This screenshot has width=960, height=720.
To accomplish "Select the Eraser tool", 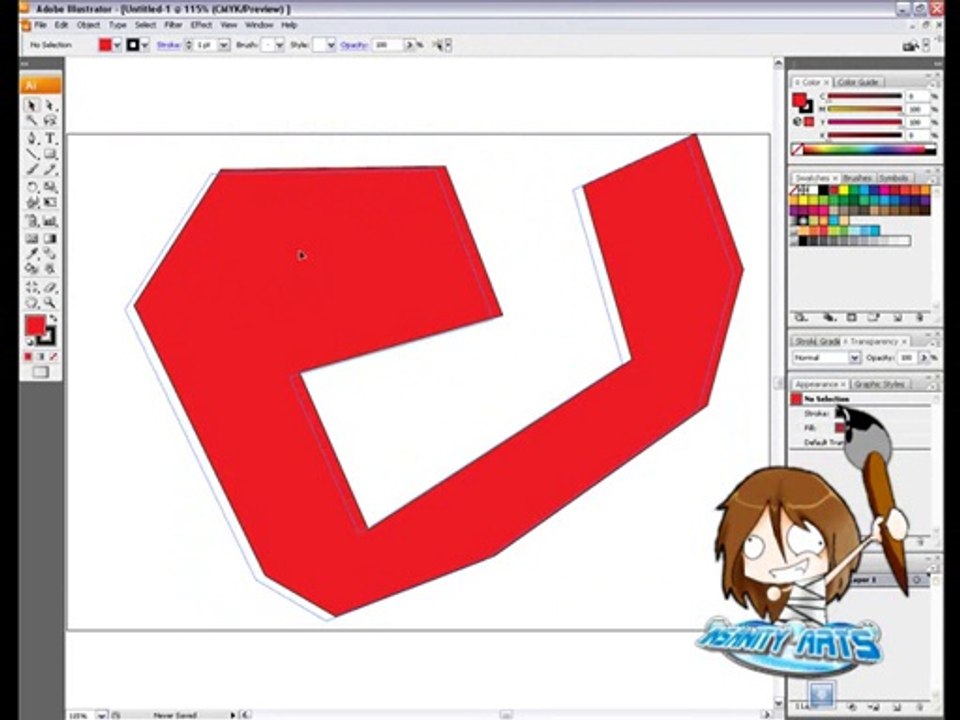I will (50, 287).
